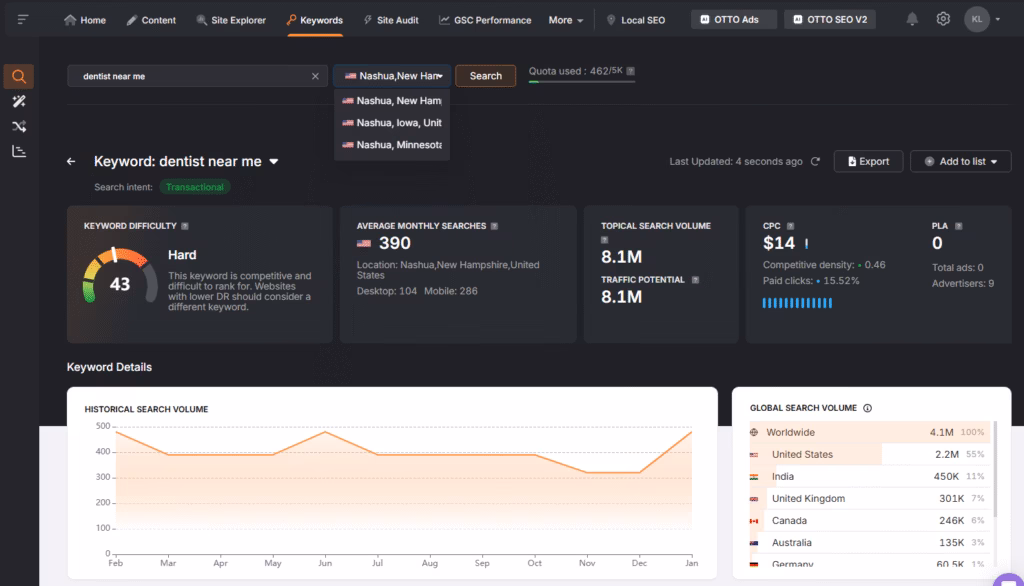Clear the keyword search field with X
This screenshot has height=586, width=1024.
click(x=315, y=76)
